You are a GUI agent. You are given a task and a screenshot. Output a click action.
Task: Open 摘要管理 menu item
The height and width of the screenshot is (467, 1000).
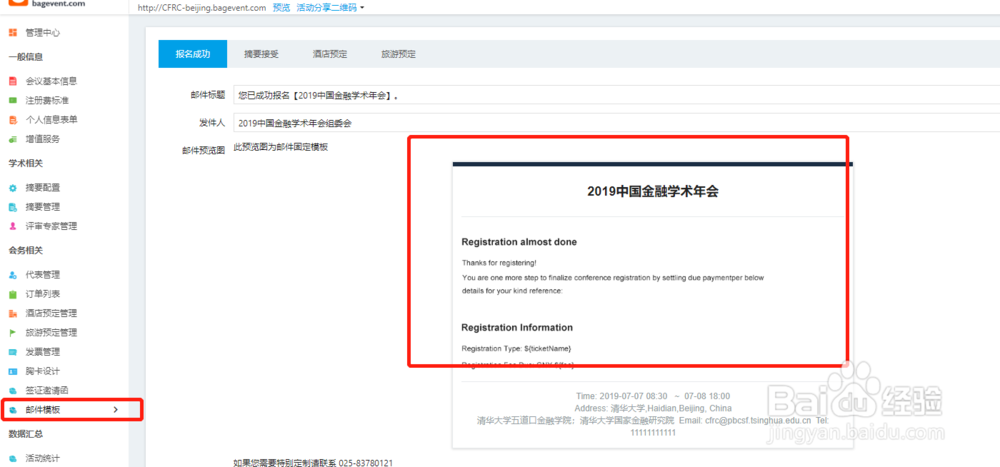(43, 207)
